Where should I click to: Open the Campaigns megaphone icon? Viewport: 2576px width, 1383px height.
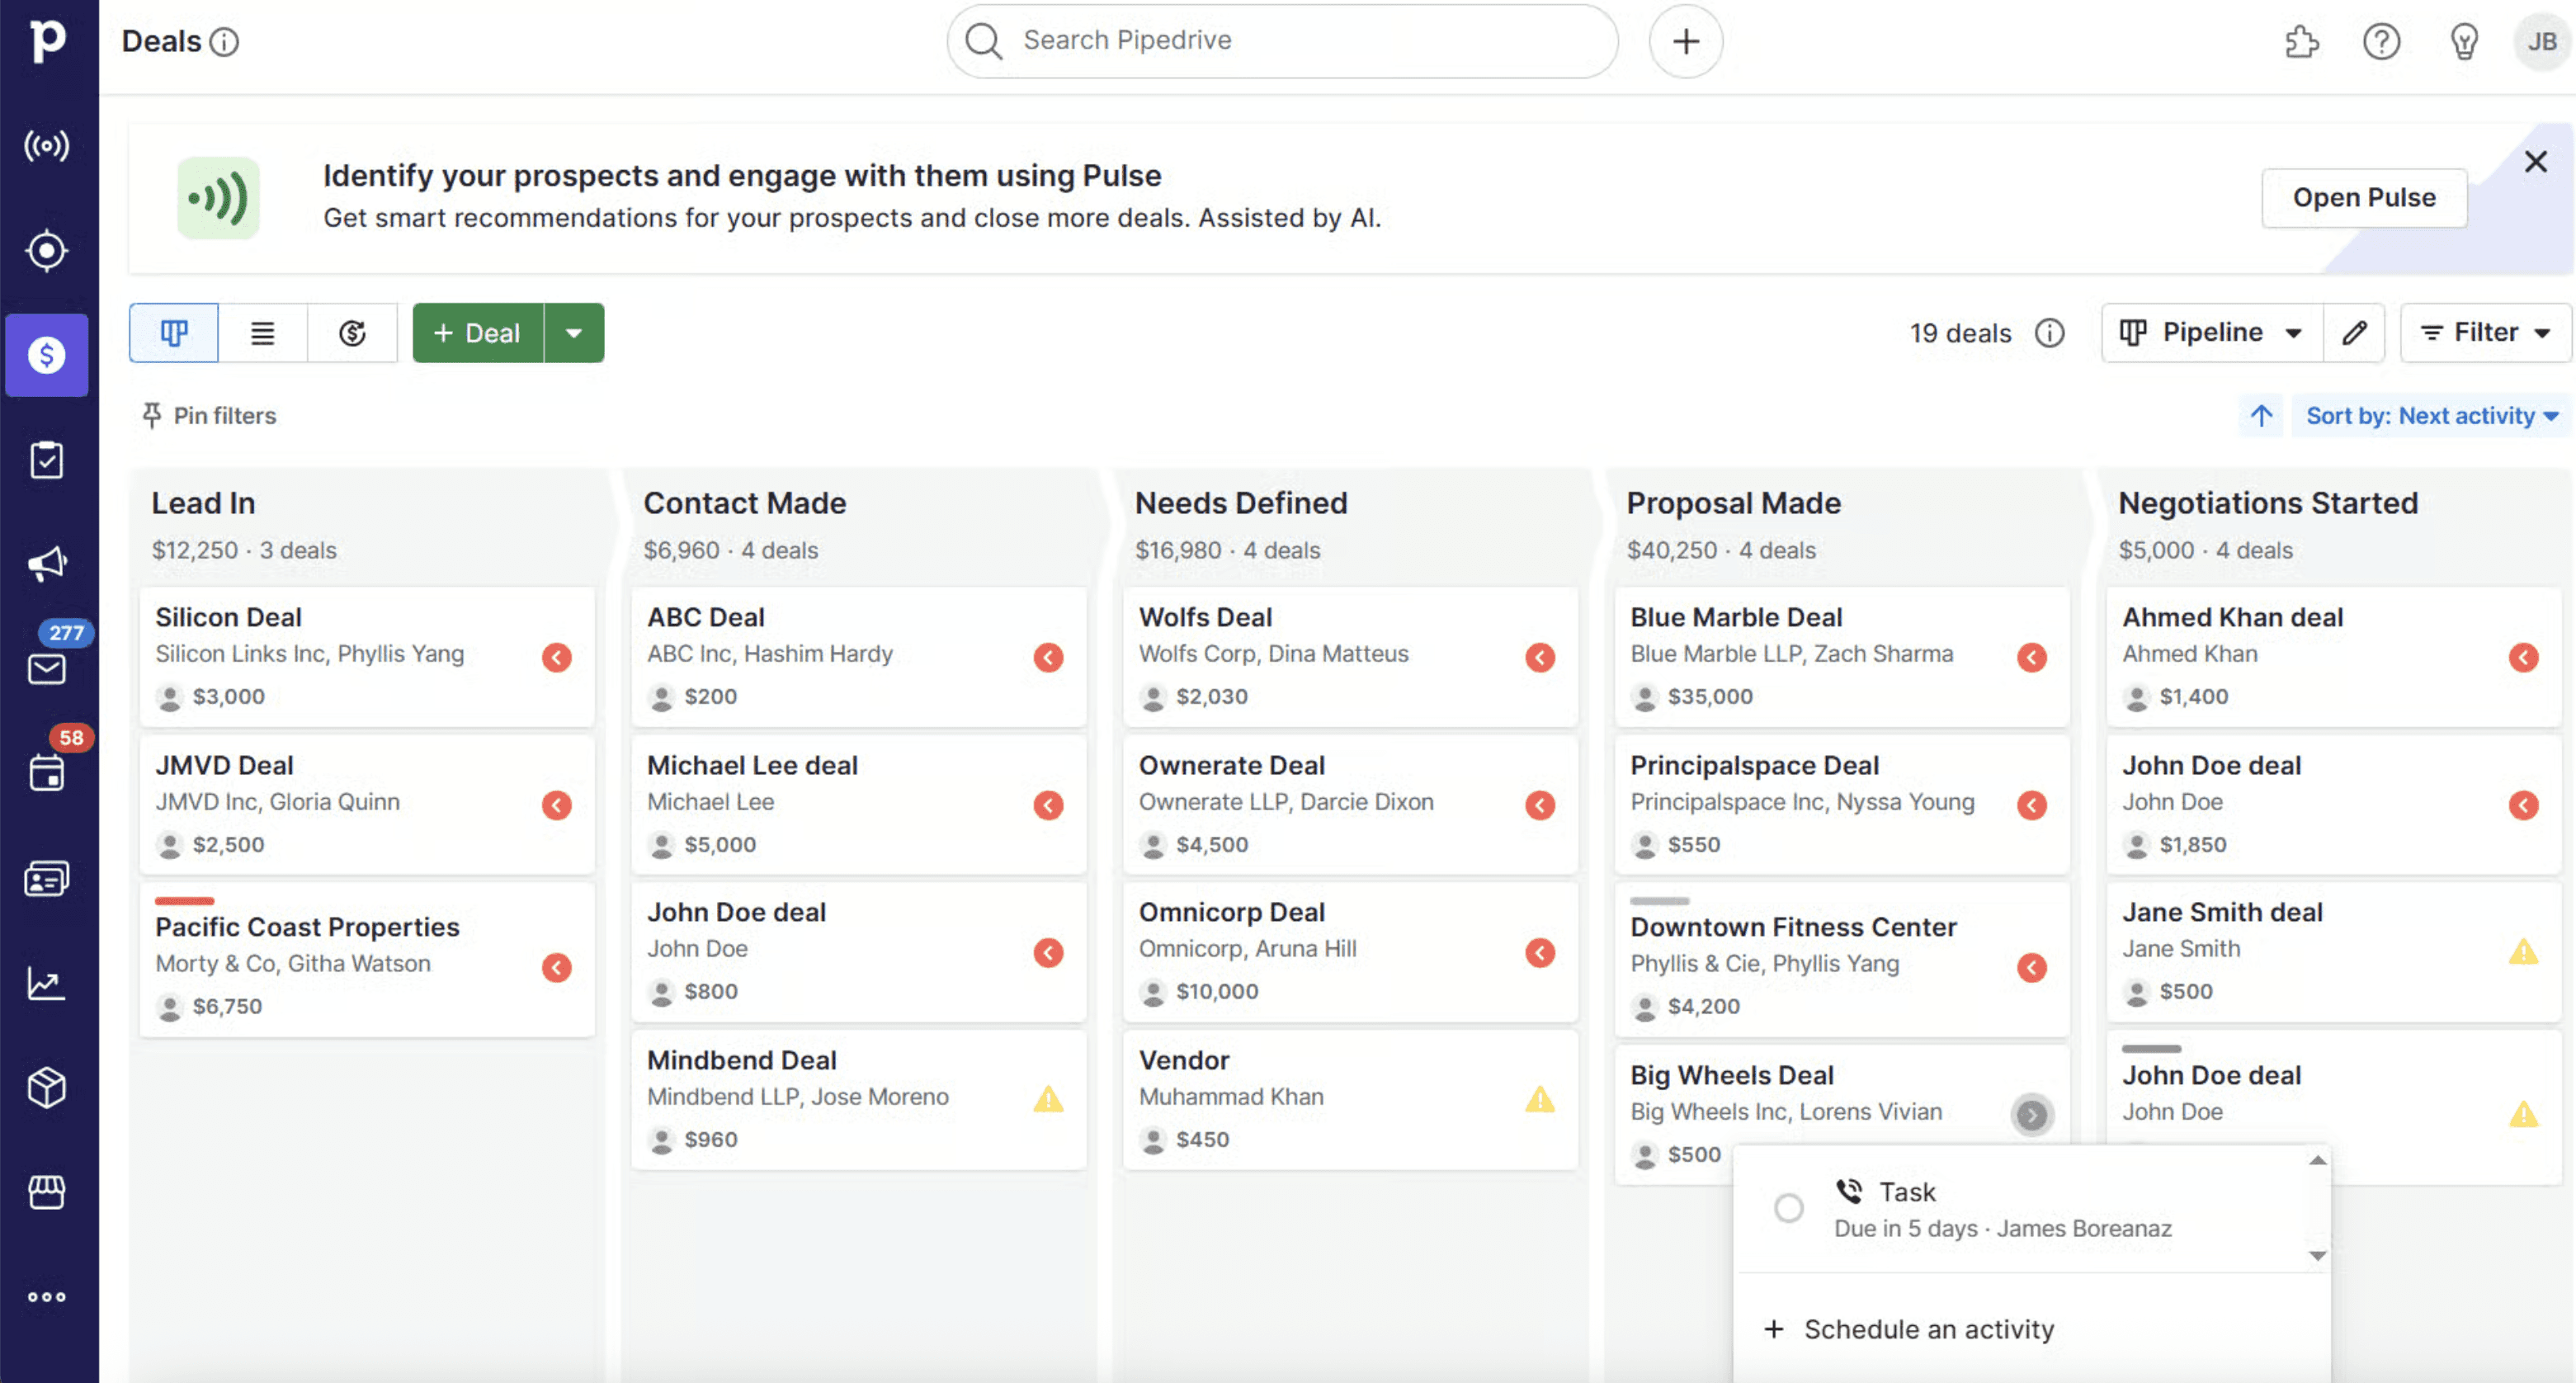[x=46, y=564]
